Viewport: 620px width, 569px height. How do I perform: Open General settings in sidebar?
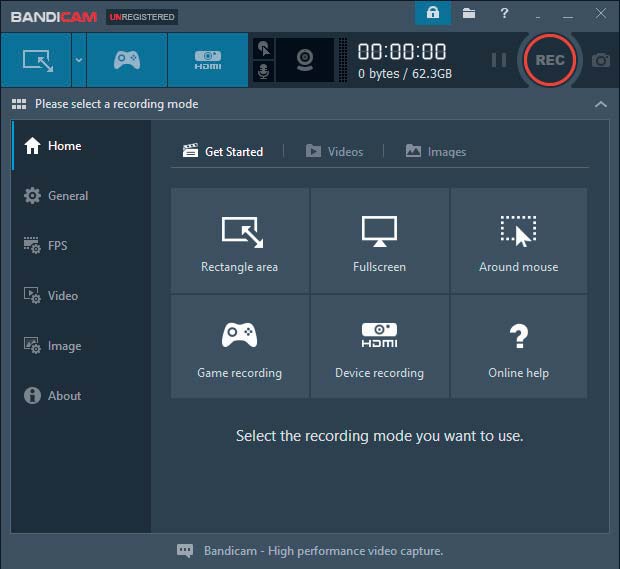(x=81, y=196)
